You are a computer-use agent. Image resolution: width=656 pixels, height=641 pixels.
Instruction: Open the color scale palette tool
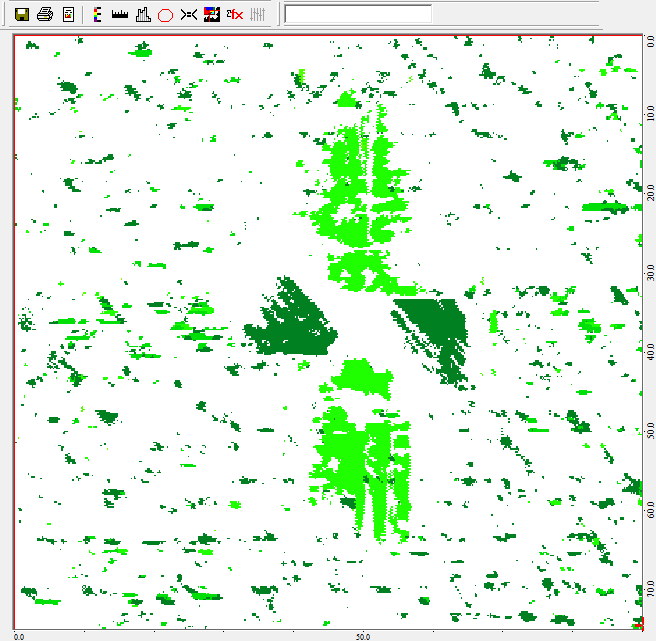coord(96,15)
